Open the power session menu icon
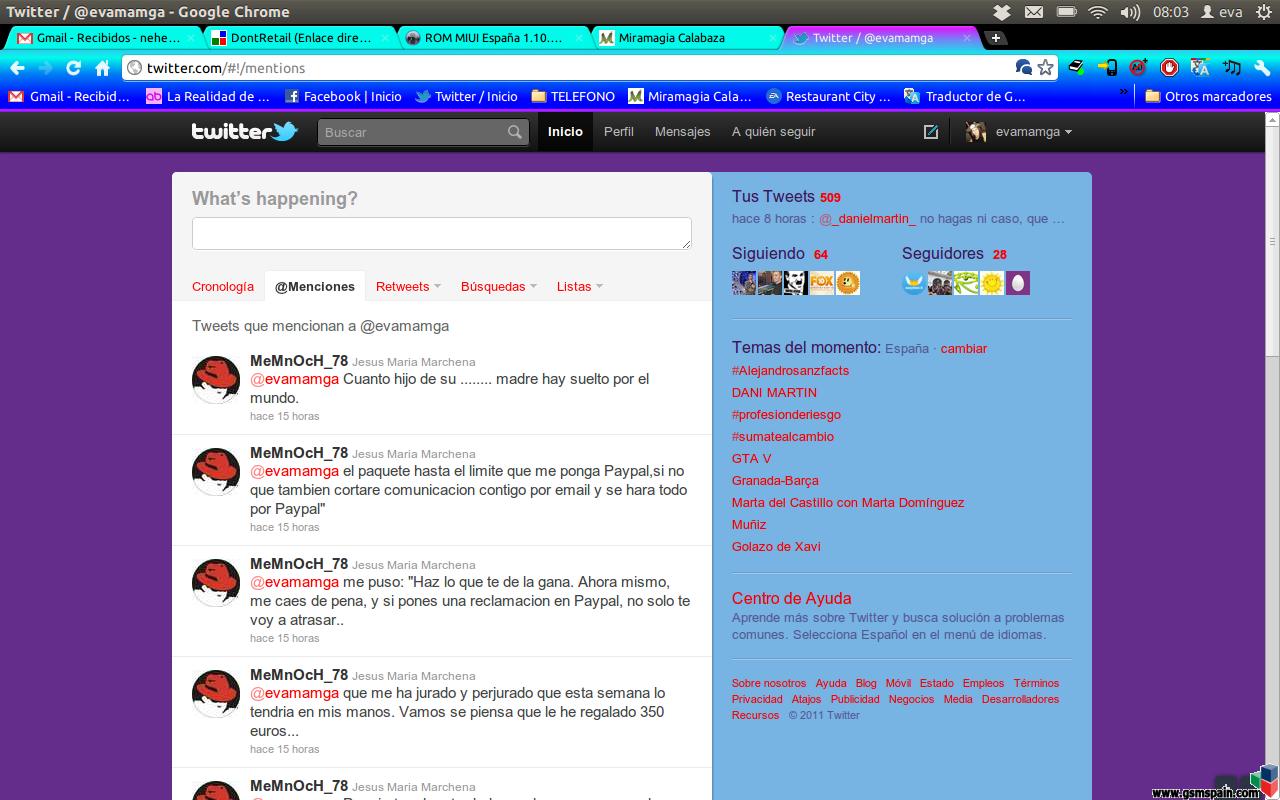The image size is (1280, 800). coord(1264,12)
